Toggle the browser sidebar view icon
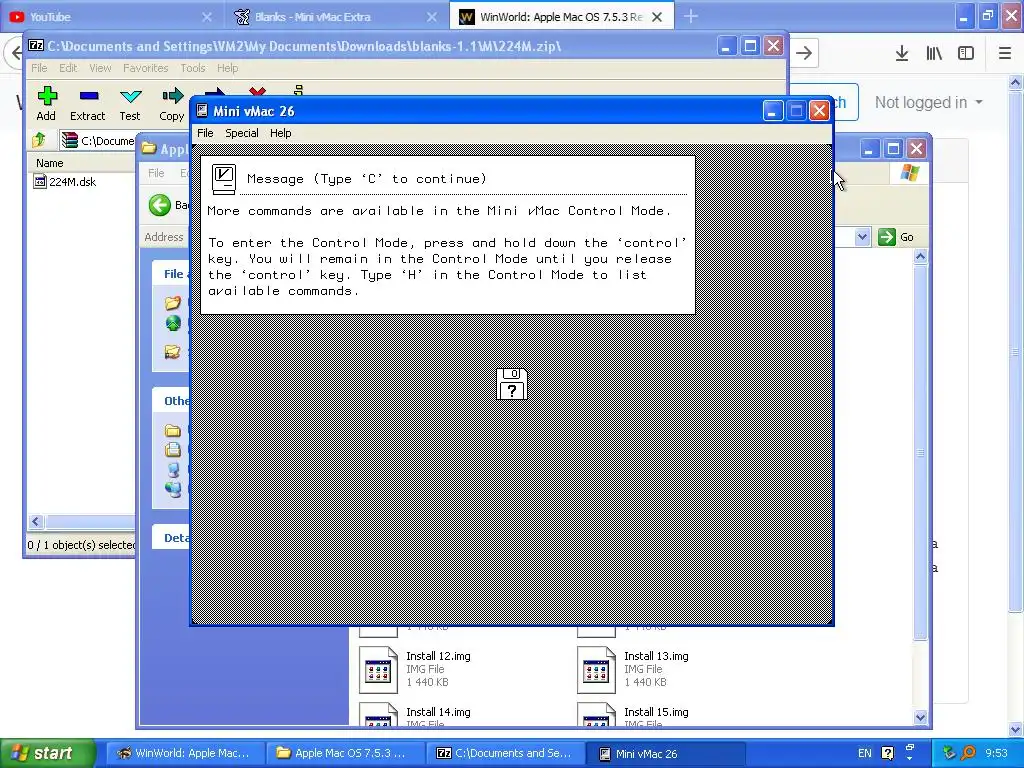Image resolution: width=1024 pixels, height=768 pixels. click(x=966, y=53)
